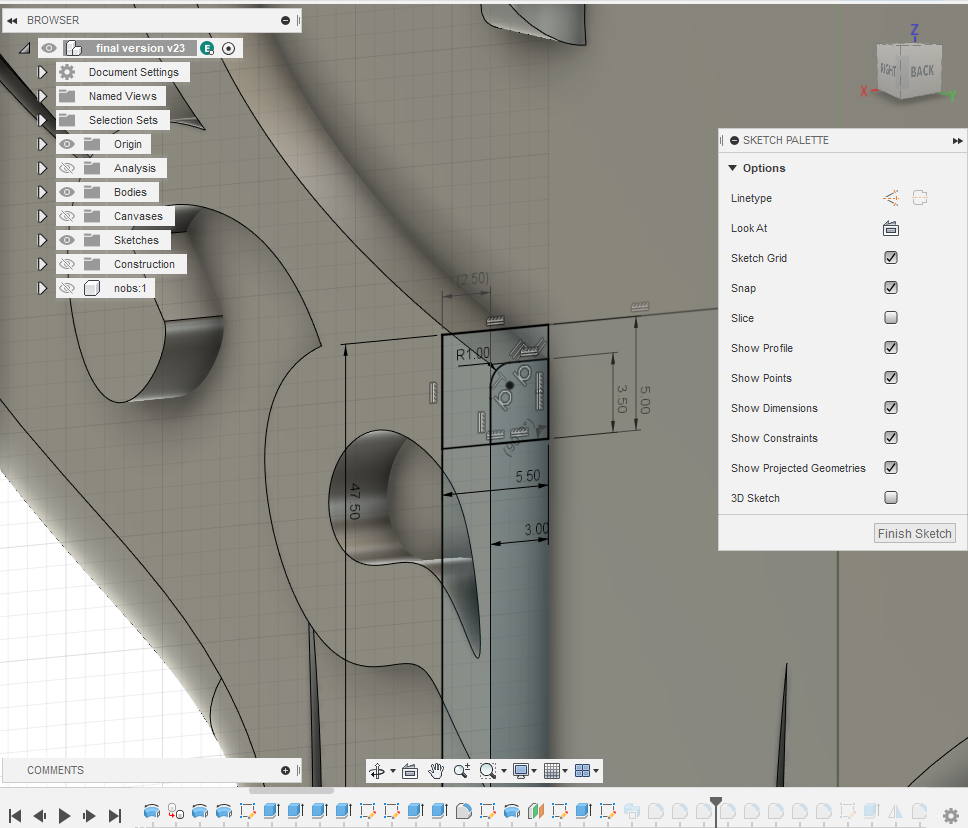The height and width of the screenshot is (828, 968).
Task: Collapse Browser panel with double-arrow icon
Action: [12, 20]
